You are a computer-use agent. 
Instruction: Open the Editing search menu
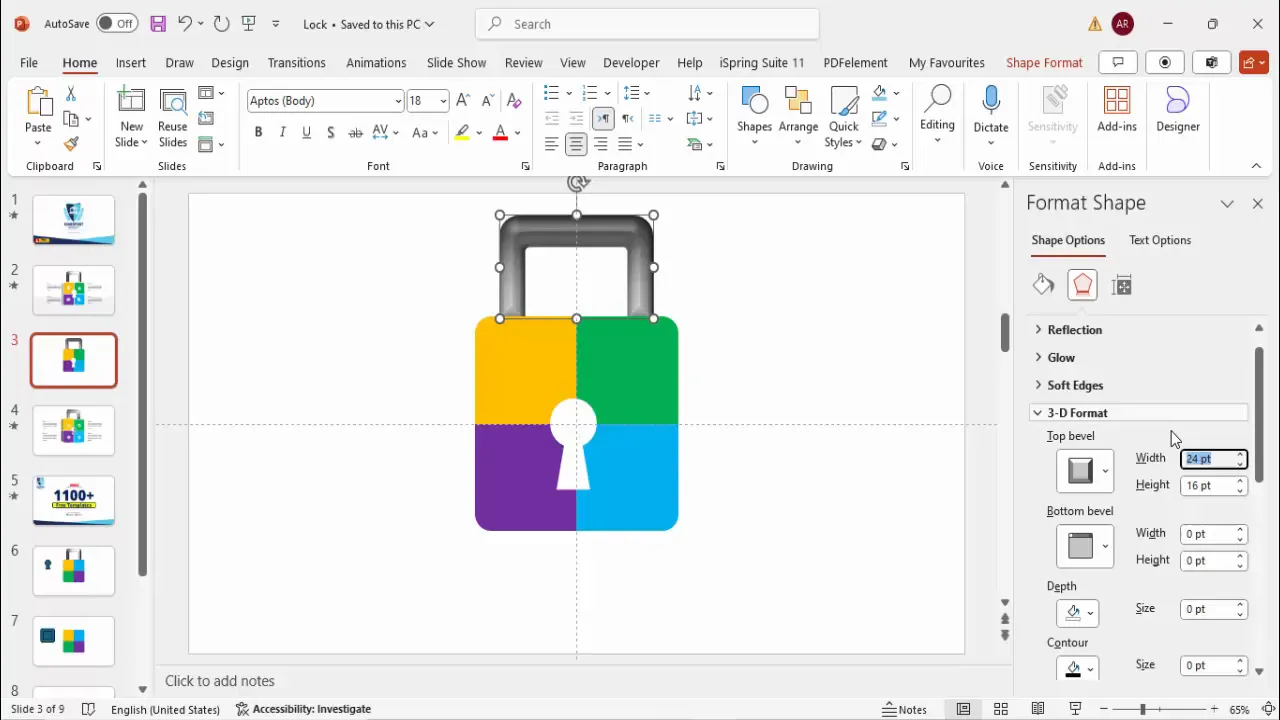click(937, 112)
